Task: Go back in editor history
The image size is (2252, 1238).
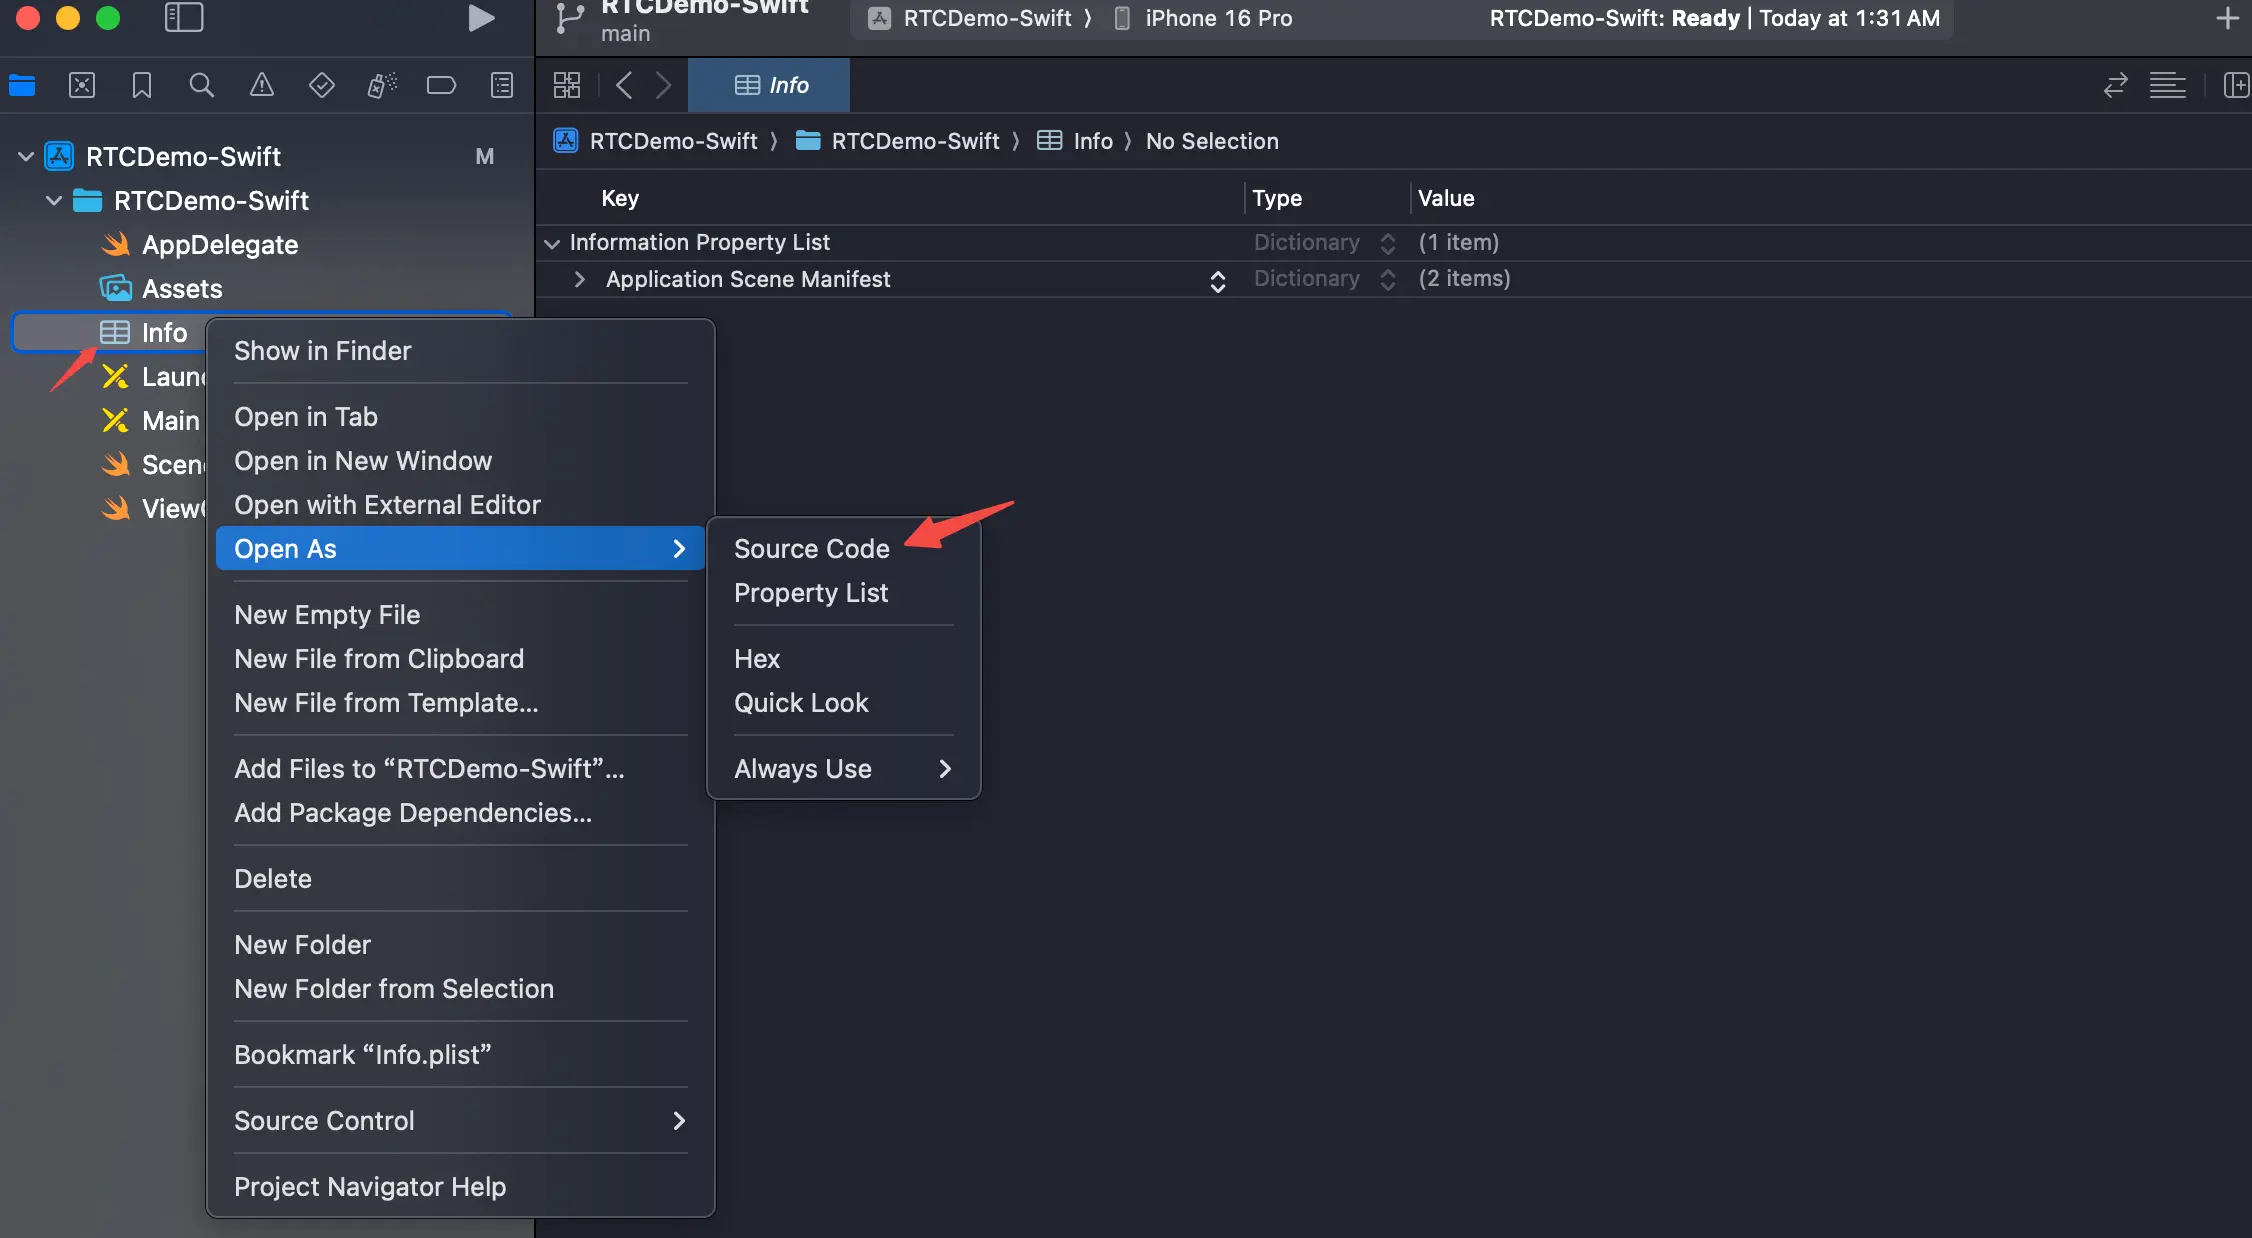Action: tap(624, 85)
